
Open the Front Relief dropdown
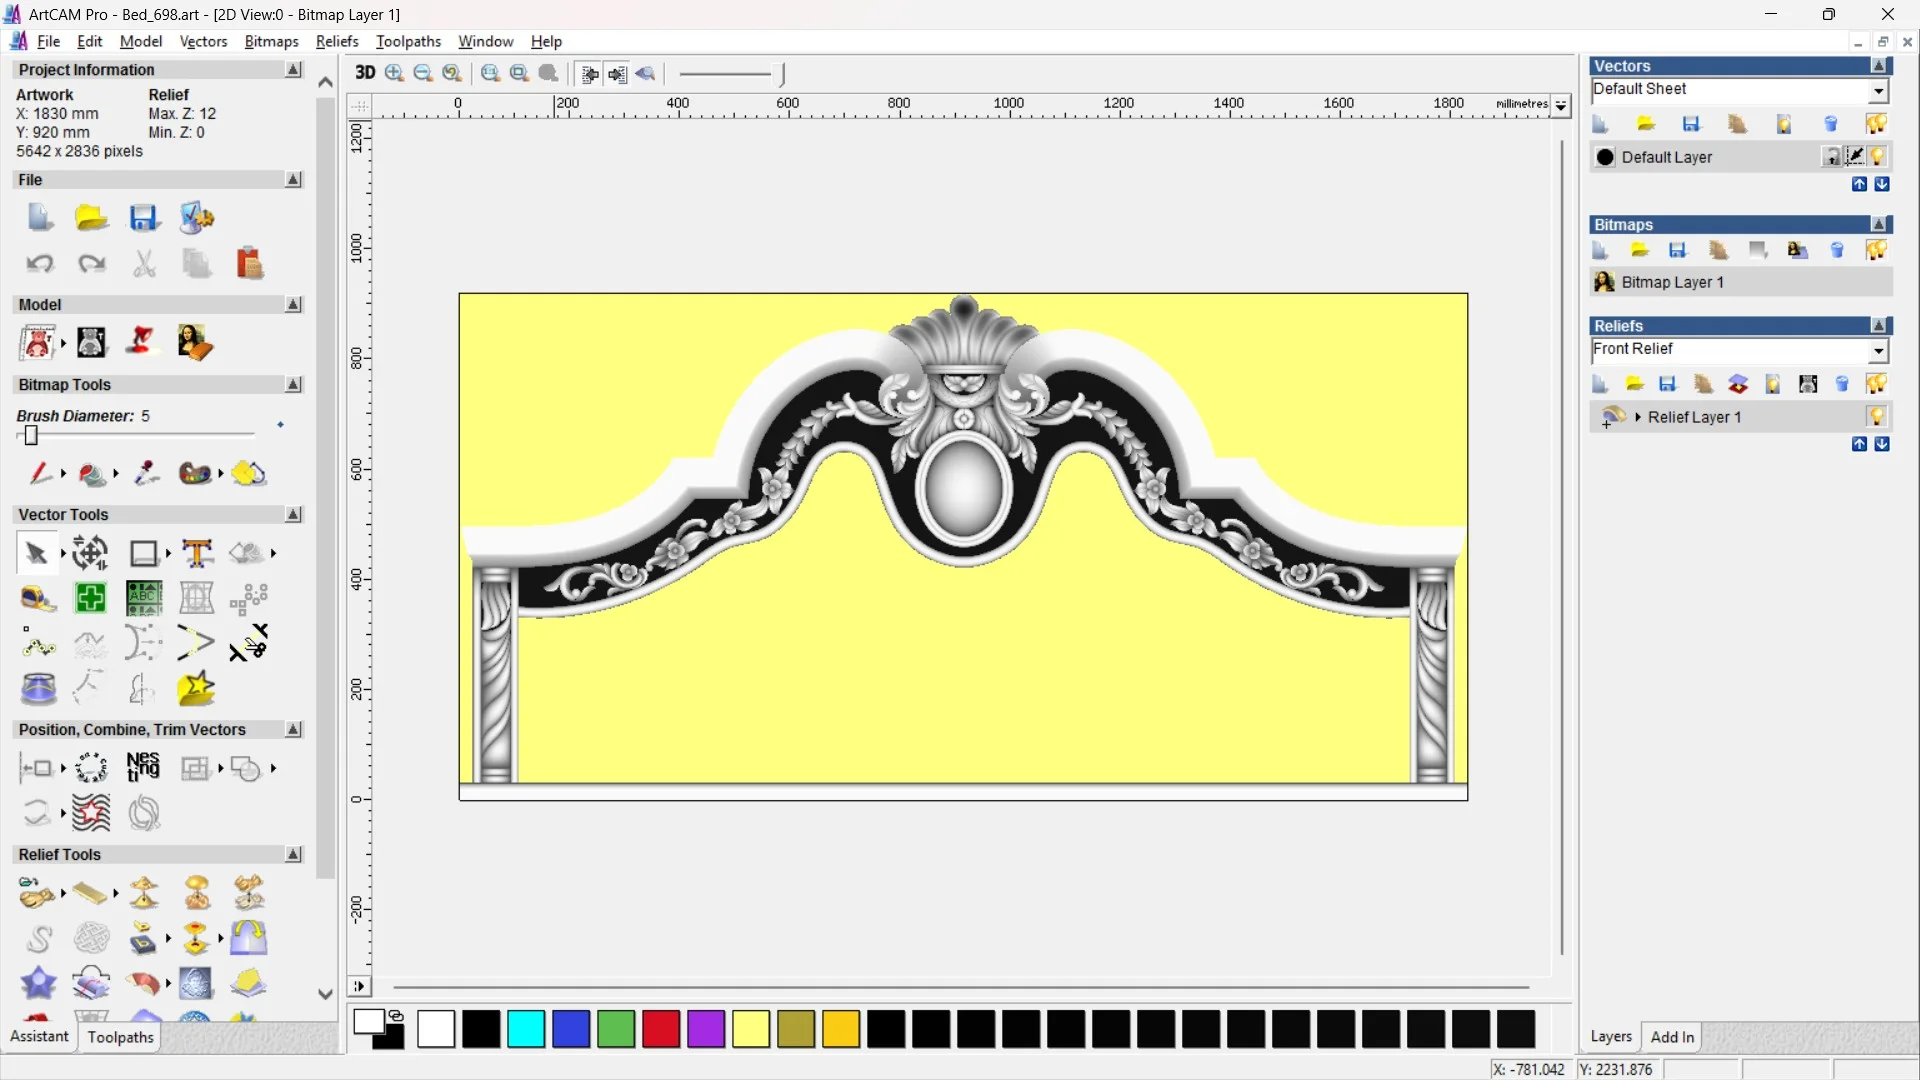coord(1878,351)
